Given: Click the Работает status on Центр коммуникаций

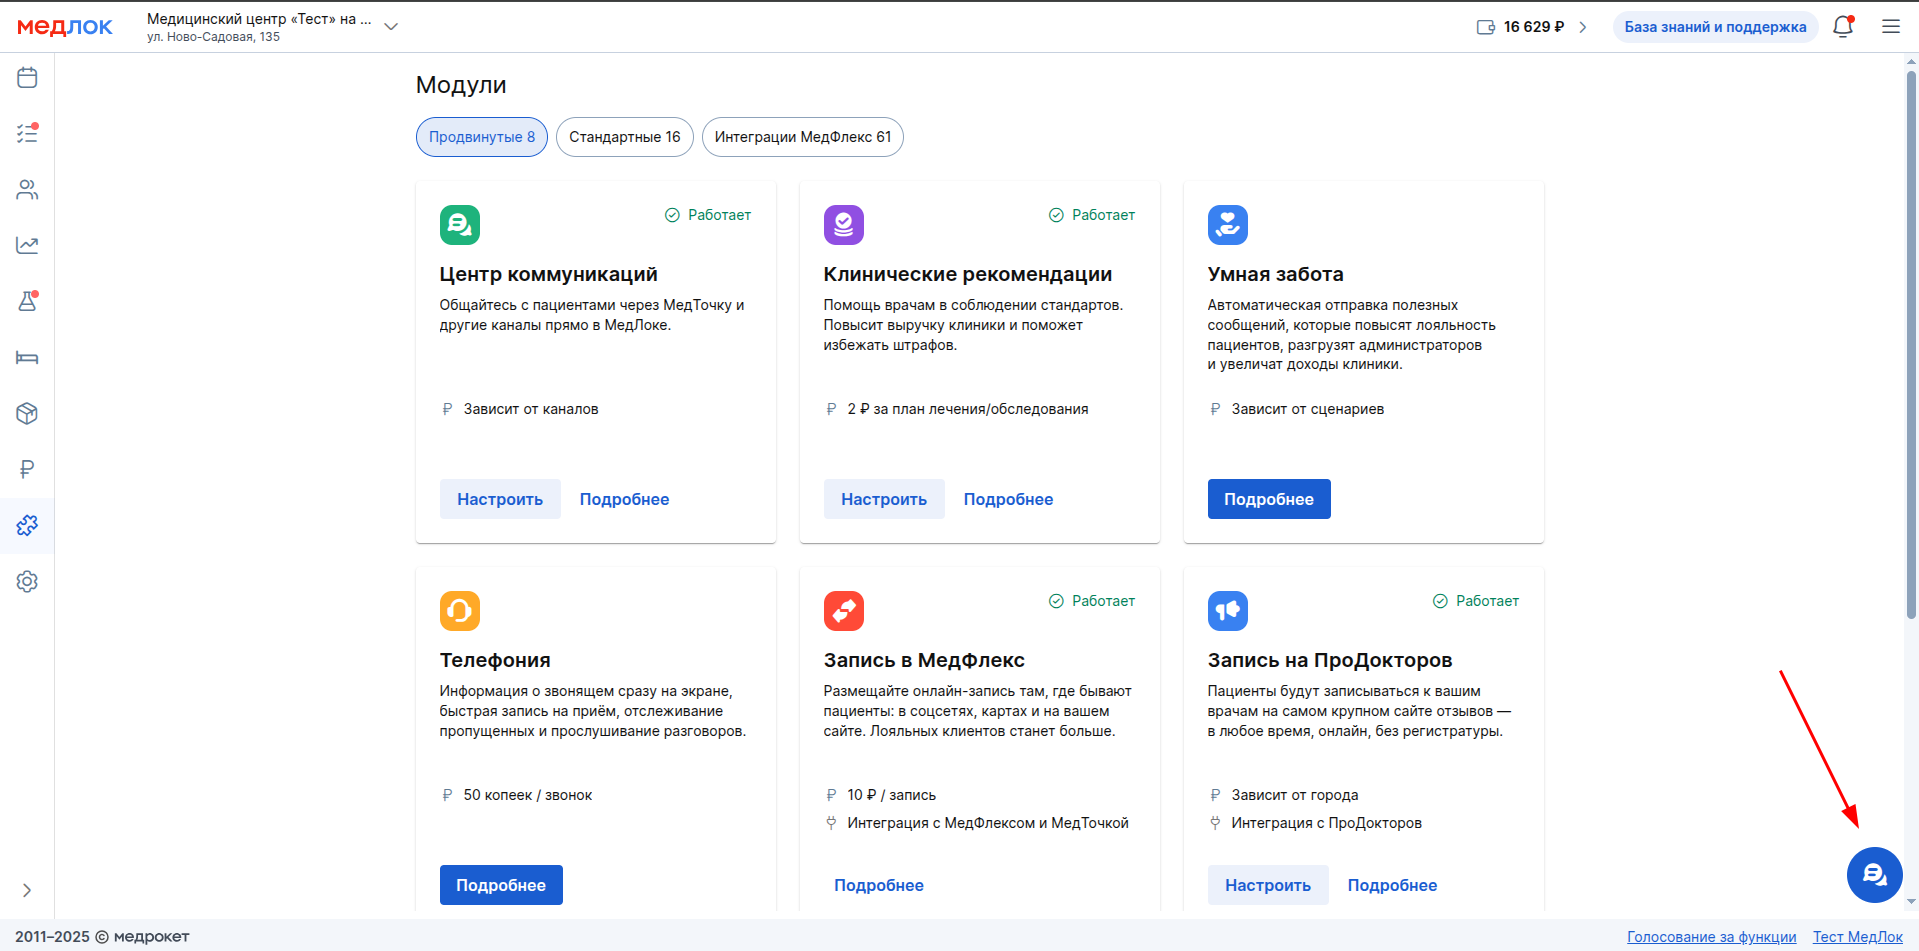Looking at the screenshot, I should 708,215.
